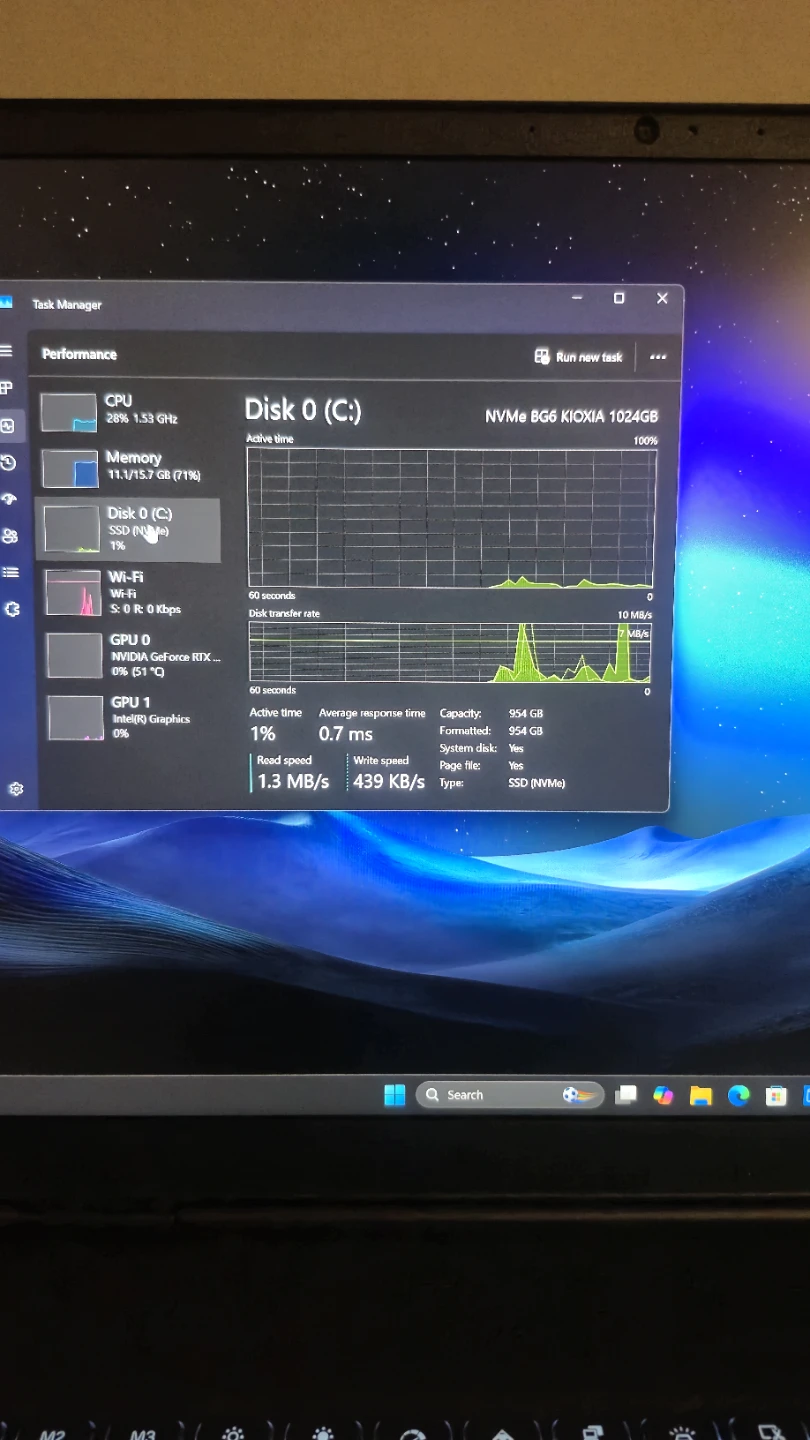
Task: Click the Wi-Fi mini graph thumbnail
Action: (74, 593)
